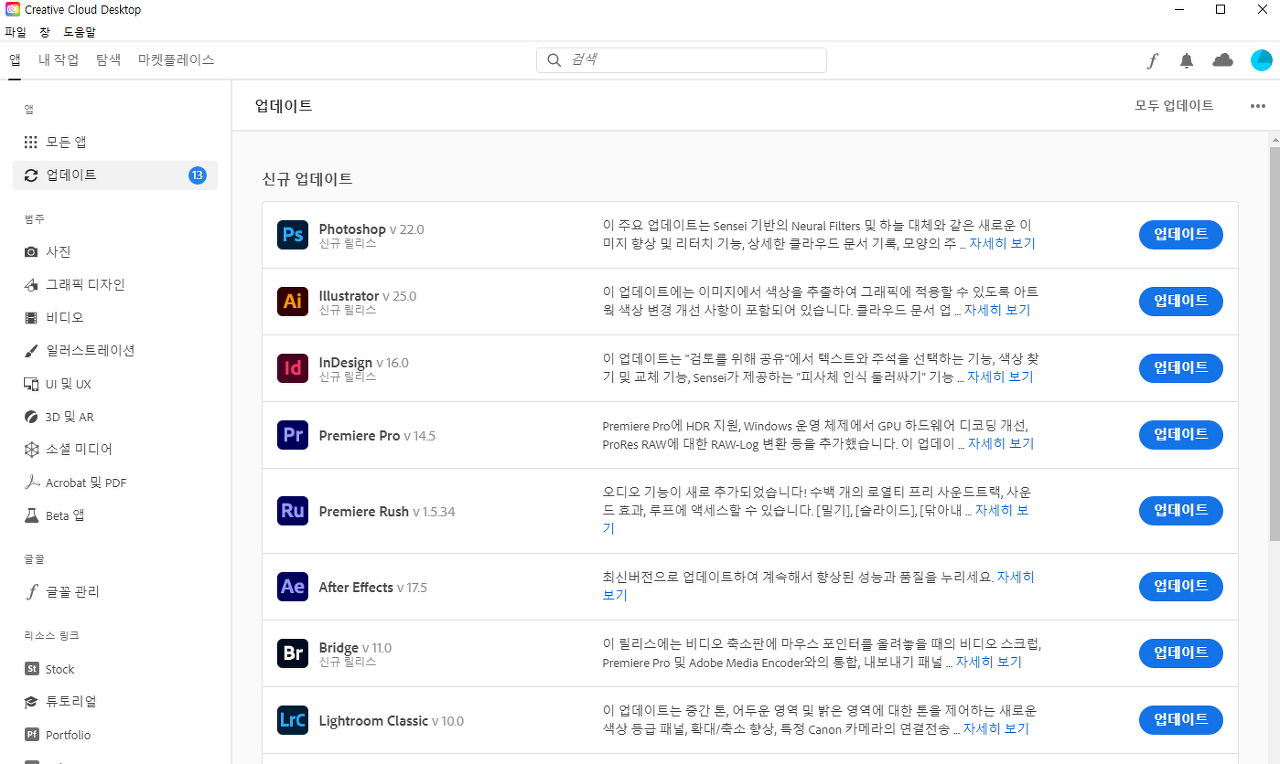
Task: Open the notifications bell
Action: (1187, 61)
